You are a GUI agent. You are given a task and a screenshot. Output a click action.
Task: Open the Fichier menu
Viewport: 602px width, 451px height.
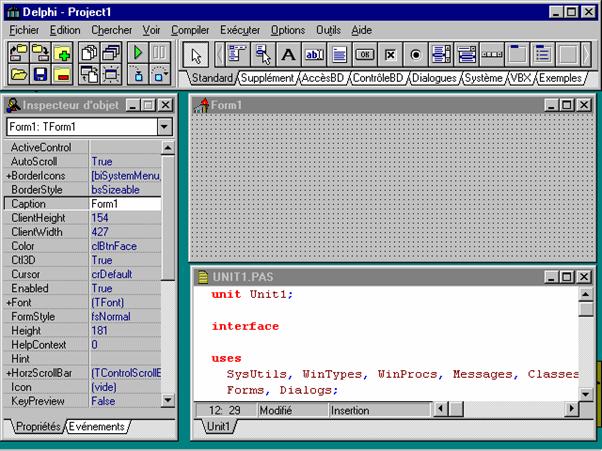[24, 30]
